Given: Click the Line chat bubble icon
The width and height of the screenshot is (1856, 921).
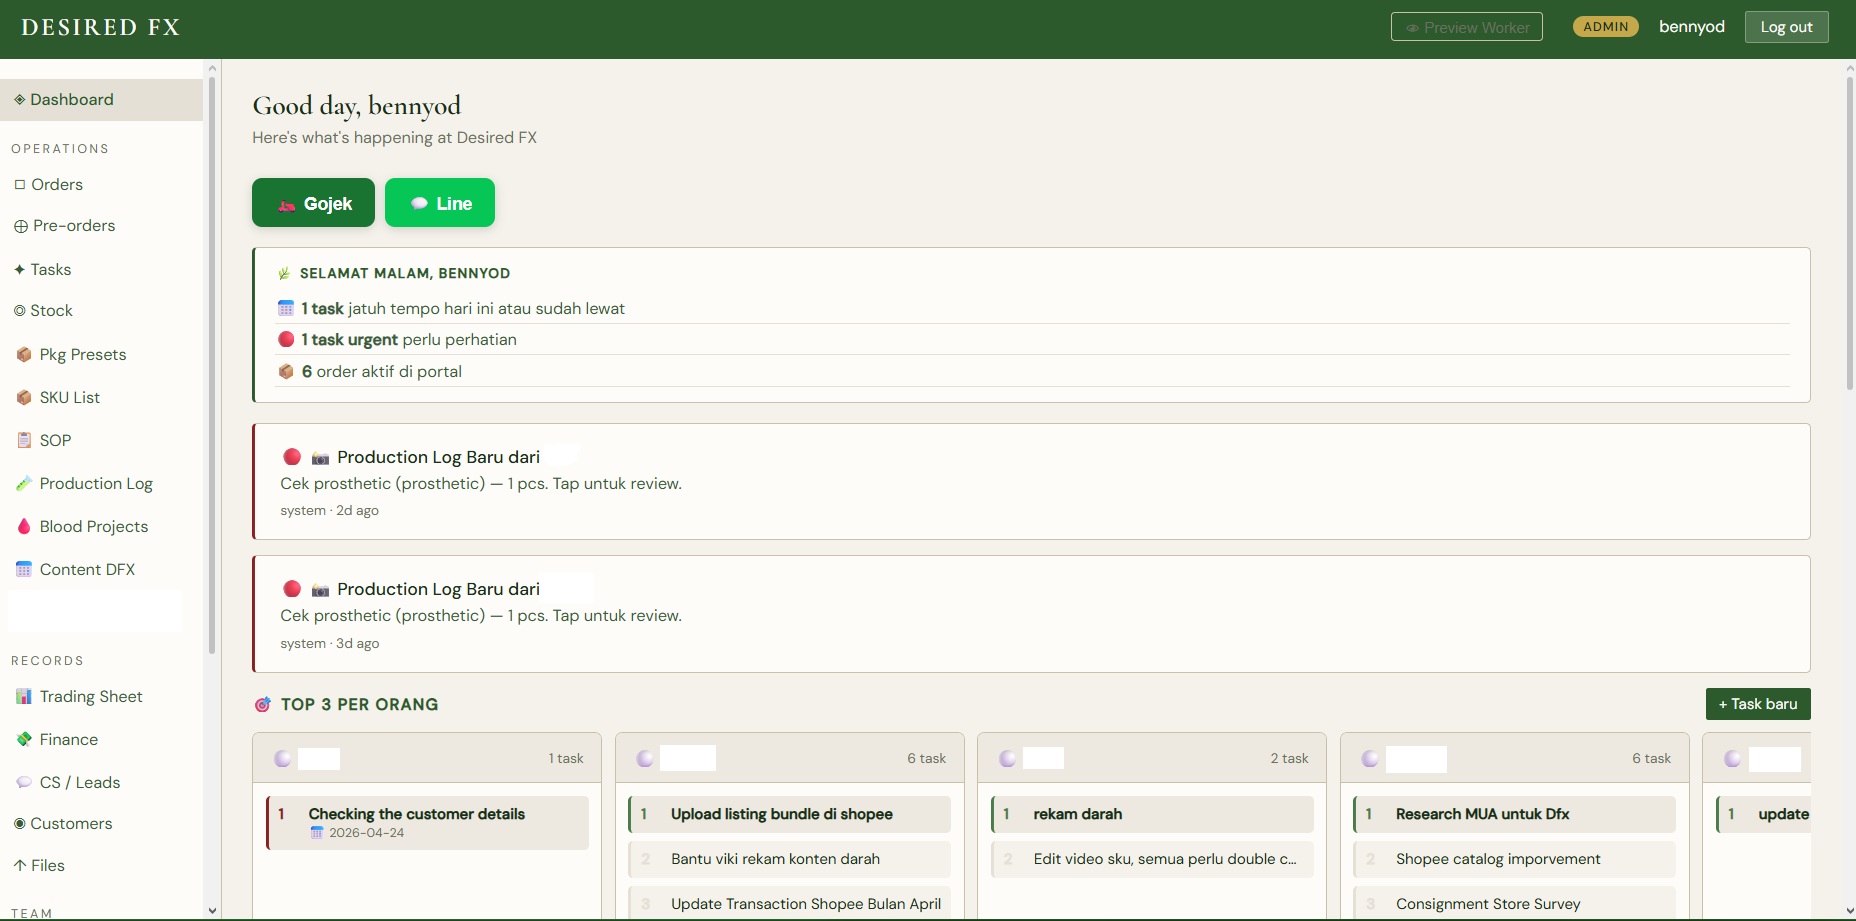Looking at the screenshot, I should tap(419, 204).
